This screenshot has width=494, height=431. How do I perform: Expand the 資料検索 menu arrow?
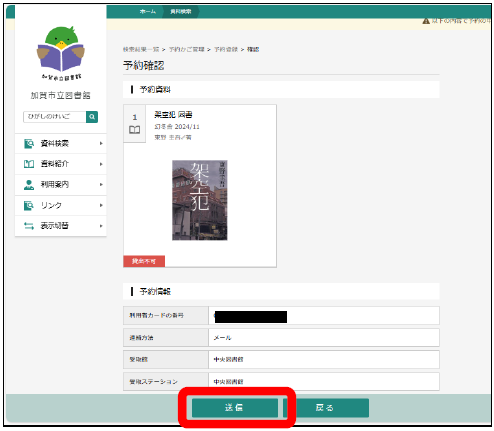click(x=101, y=144)
